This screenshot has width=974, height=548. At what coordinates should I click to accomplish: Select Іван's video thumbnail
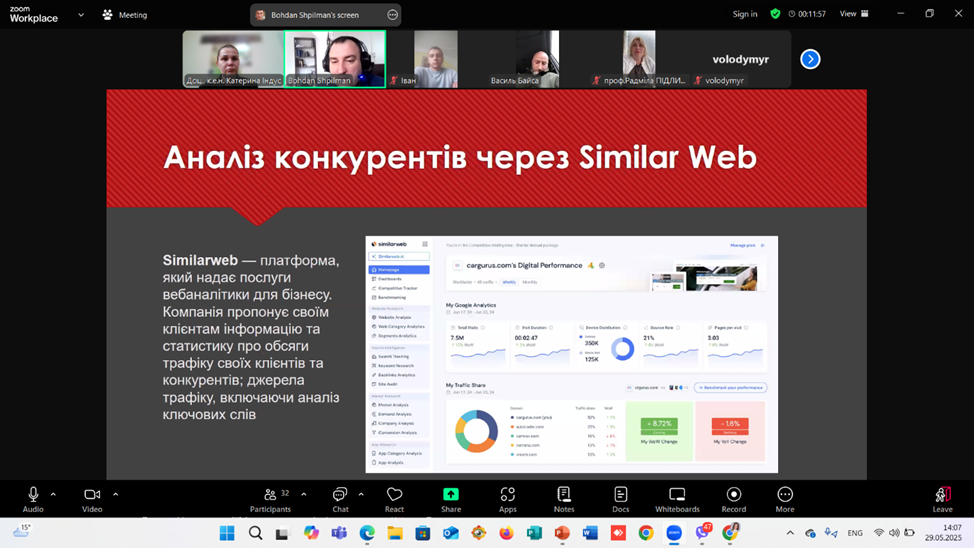436,59
